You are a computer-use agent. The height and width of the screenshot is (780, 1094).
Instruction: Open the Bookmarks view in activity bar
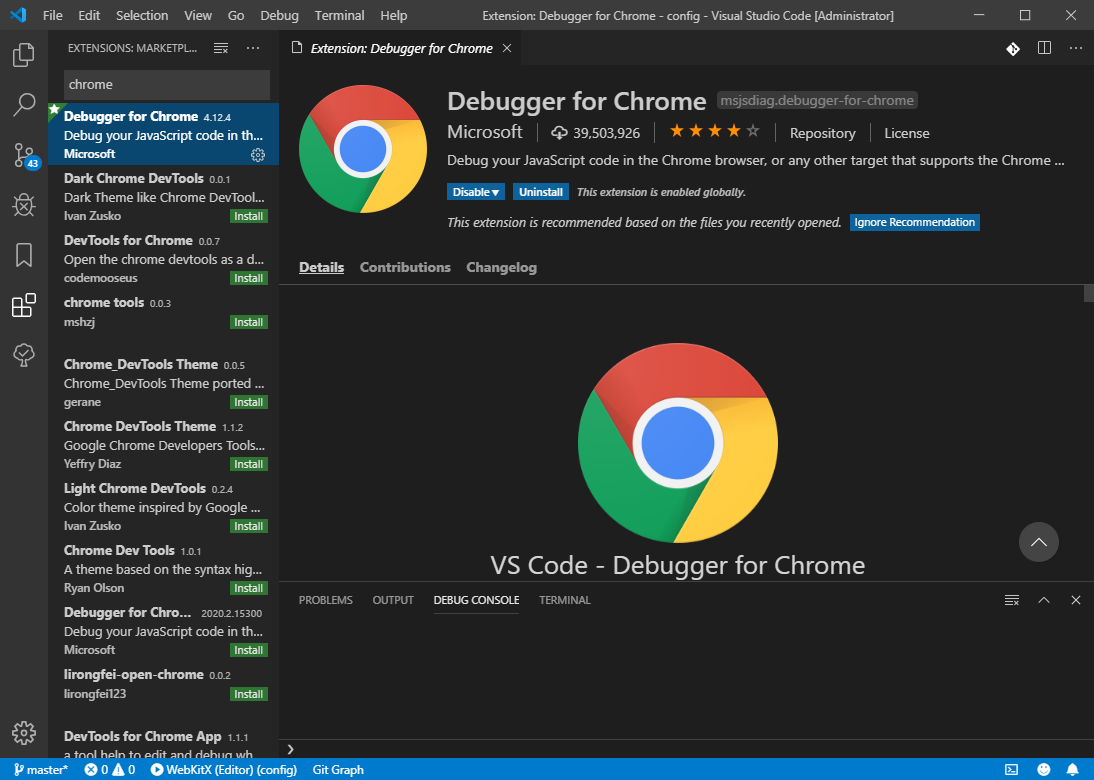pyautogui.click(x=24, y=255)
